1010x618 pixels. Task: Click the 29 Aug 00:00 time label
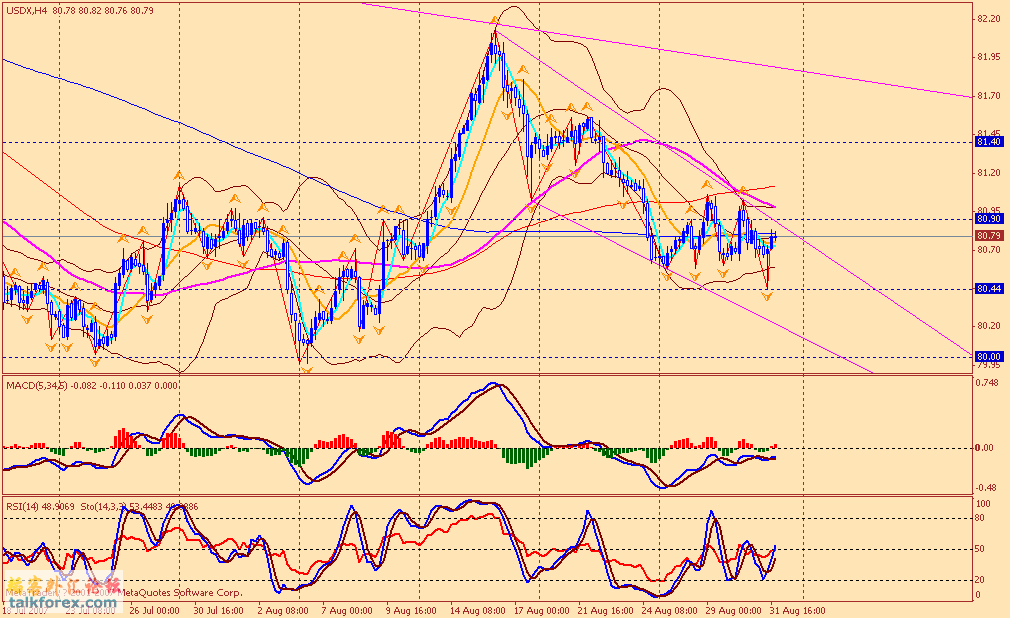[734, 610]
